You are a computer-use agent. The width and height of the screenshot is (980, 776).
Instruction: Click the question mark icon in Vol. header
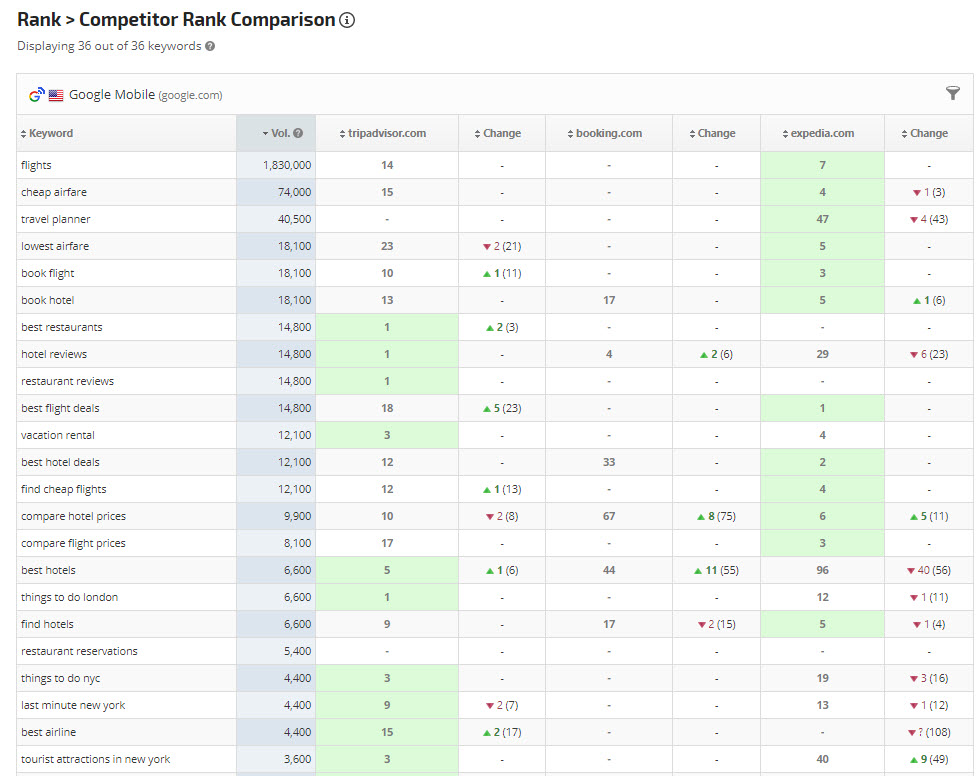click(x=298, y=133)
